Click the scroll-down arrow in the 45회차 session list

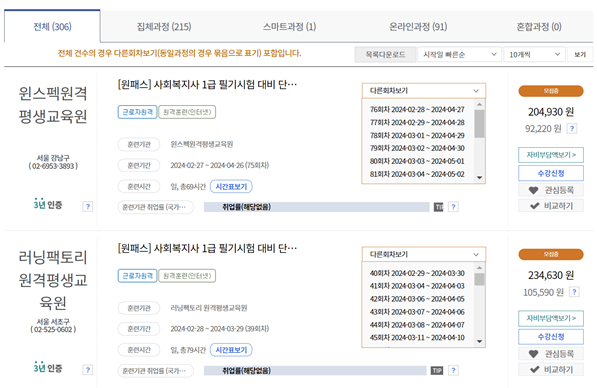coord(479,341)
